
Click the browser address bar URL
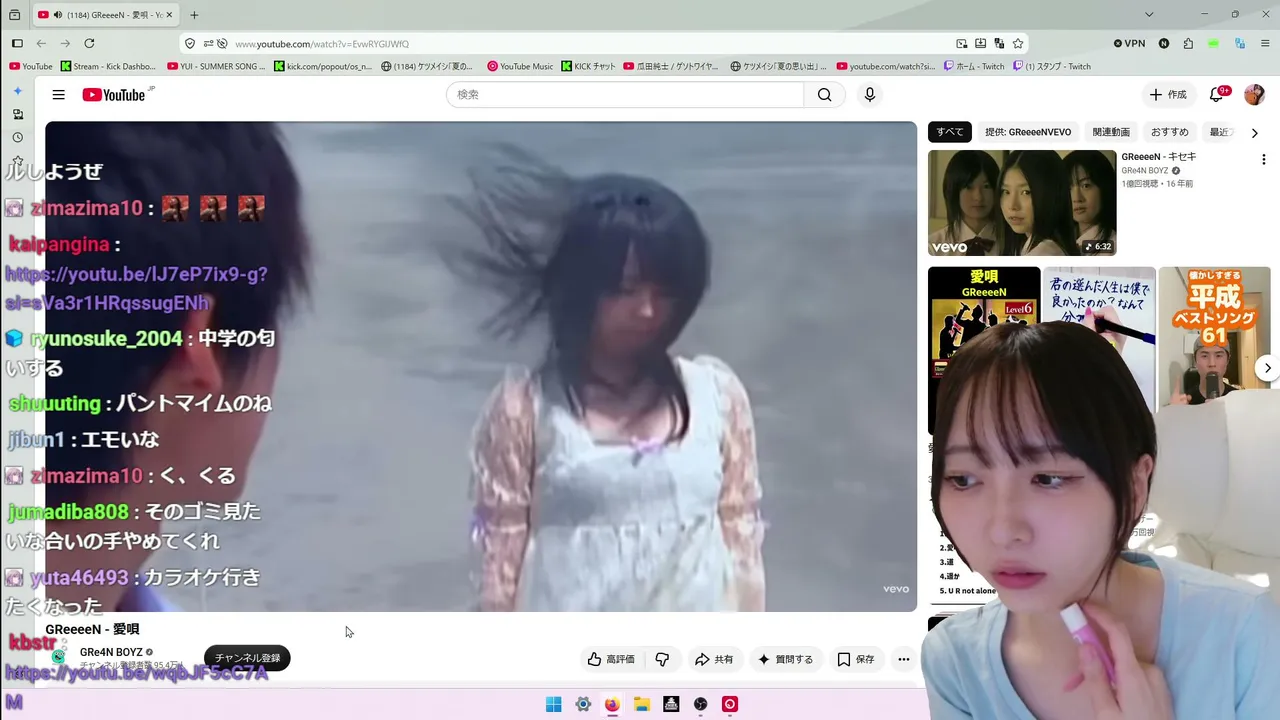click(322, 44)
